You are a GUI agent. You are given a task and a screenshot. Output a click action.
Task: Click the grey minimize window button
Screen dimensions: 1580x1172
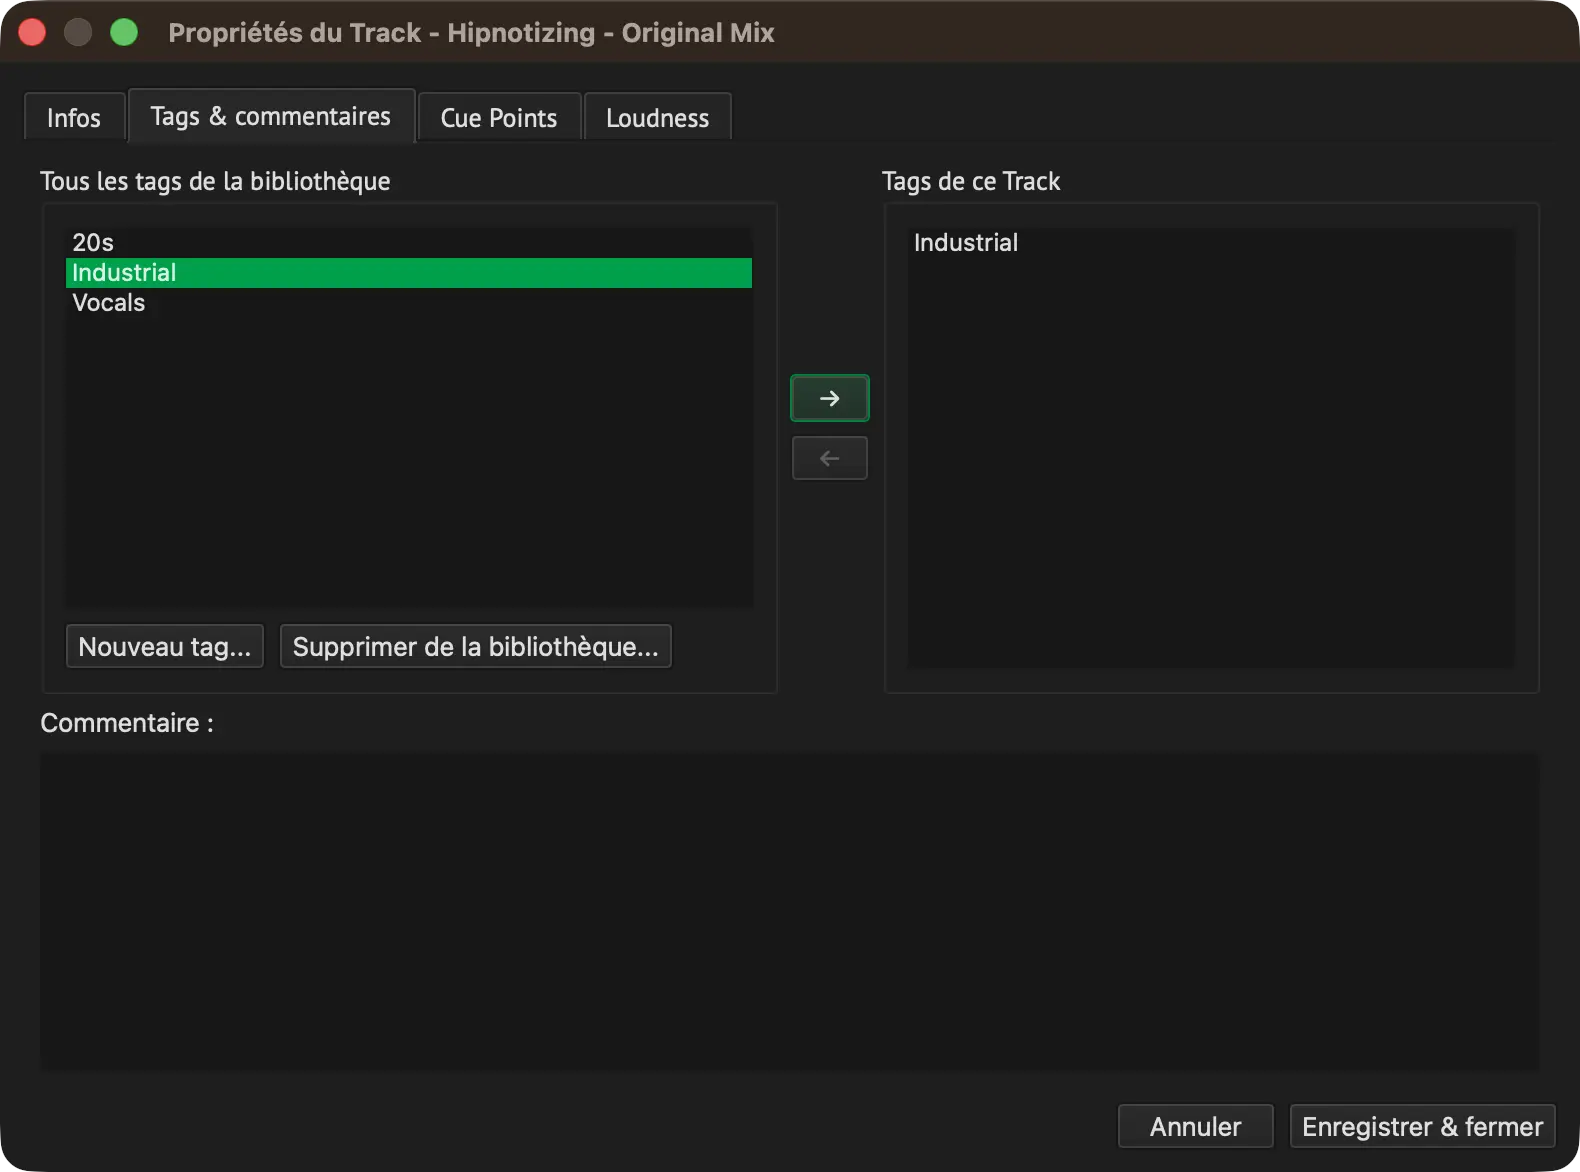tap(78, 33)
